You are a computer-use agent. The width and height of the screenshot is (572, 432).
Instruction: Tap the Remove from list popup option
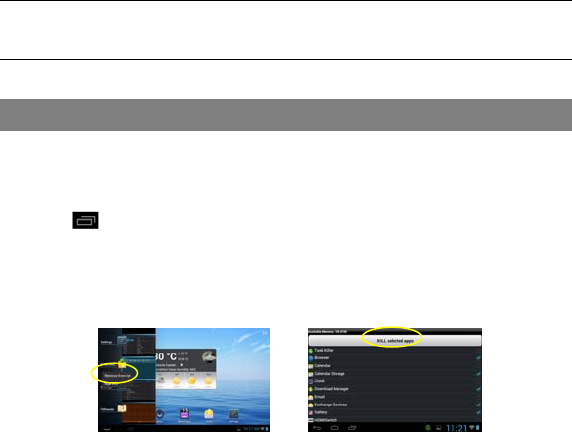(x=117, y=375)
